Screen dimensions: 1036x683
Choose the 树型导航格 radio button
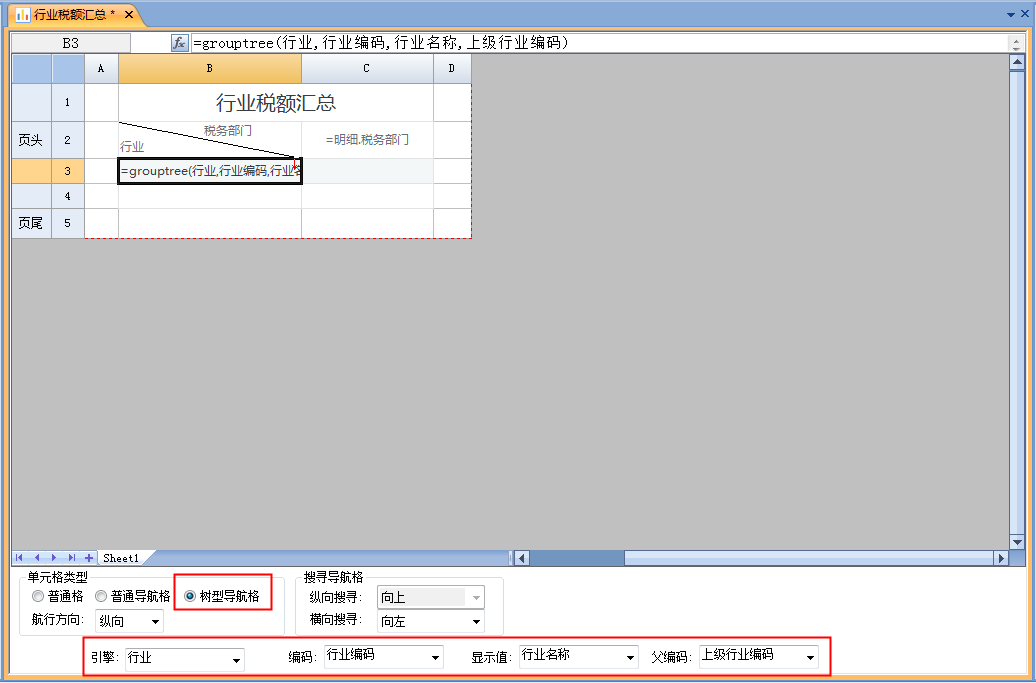point(190,596)
